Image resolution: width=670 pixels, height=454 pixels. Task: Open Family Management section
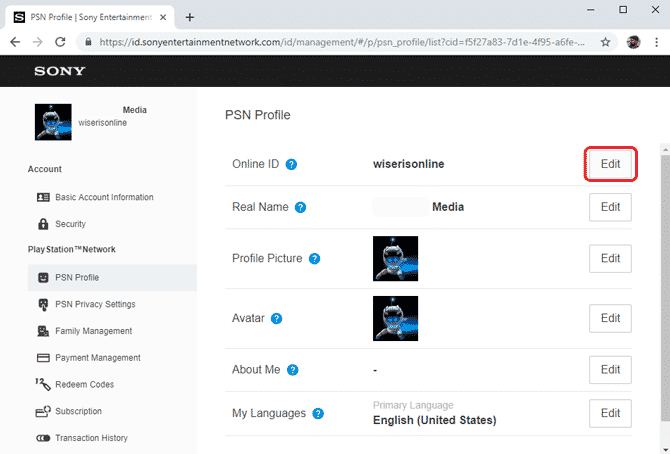[x=94, y=331]
